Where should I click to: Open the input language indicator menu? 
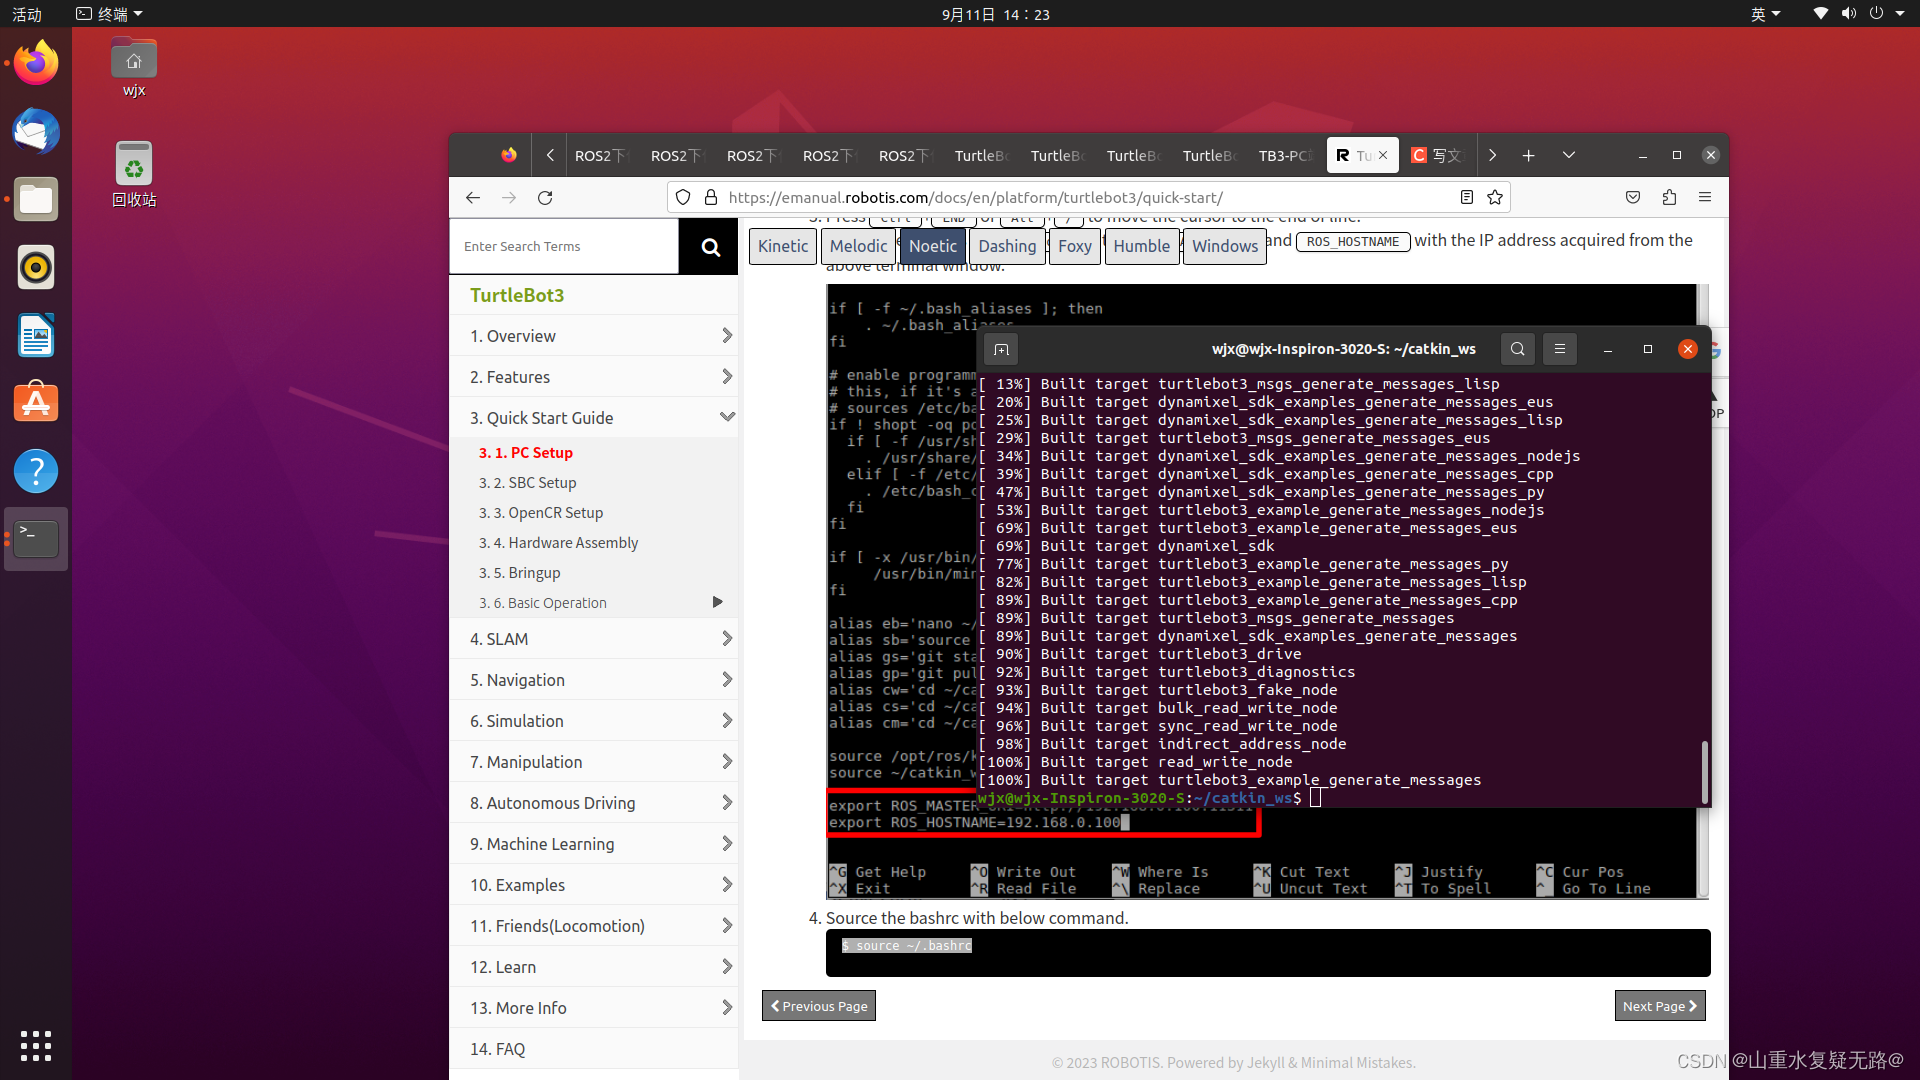click(1765, 14)
